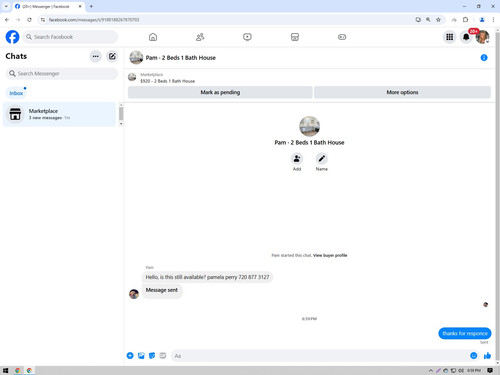Click the Name pencil edit icon

pyautogui.click(x=321, y=159)
